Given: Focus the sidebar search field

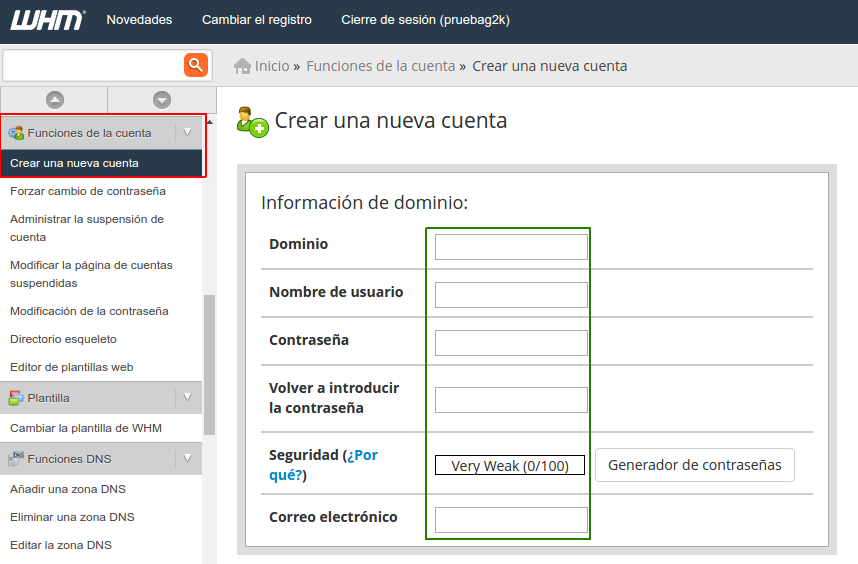Looking at the screenshot, I should 94,65.
